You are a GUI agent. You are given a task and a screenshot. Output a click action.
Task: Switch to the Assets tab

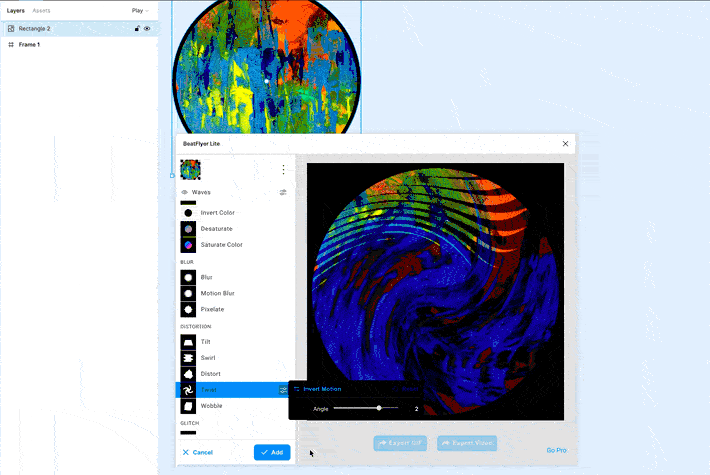(x=41, y=10)
